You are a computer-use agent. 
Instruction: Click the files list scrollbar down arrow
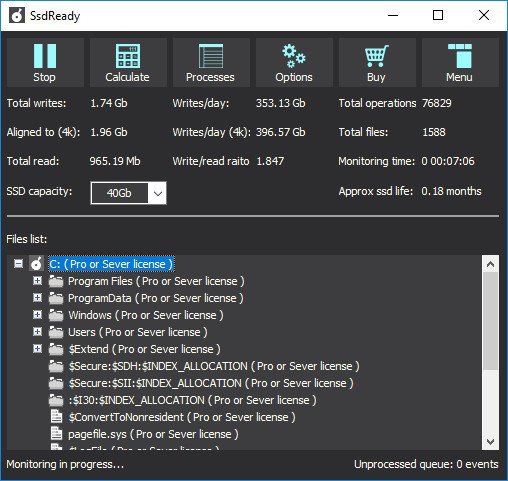click(x=490, y=442)
